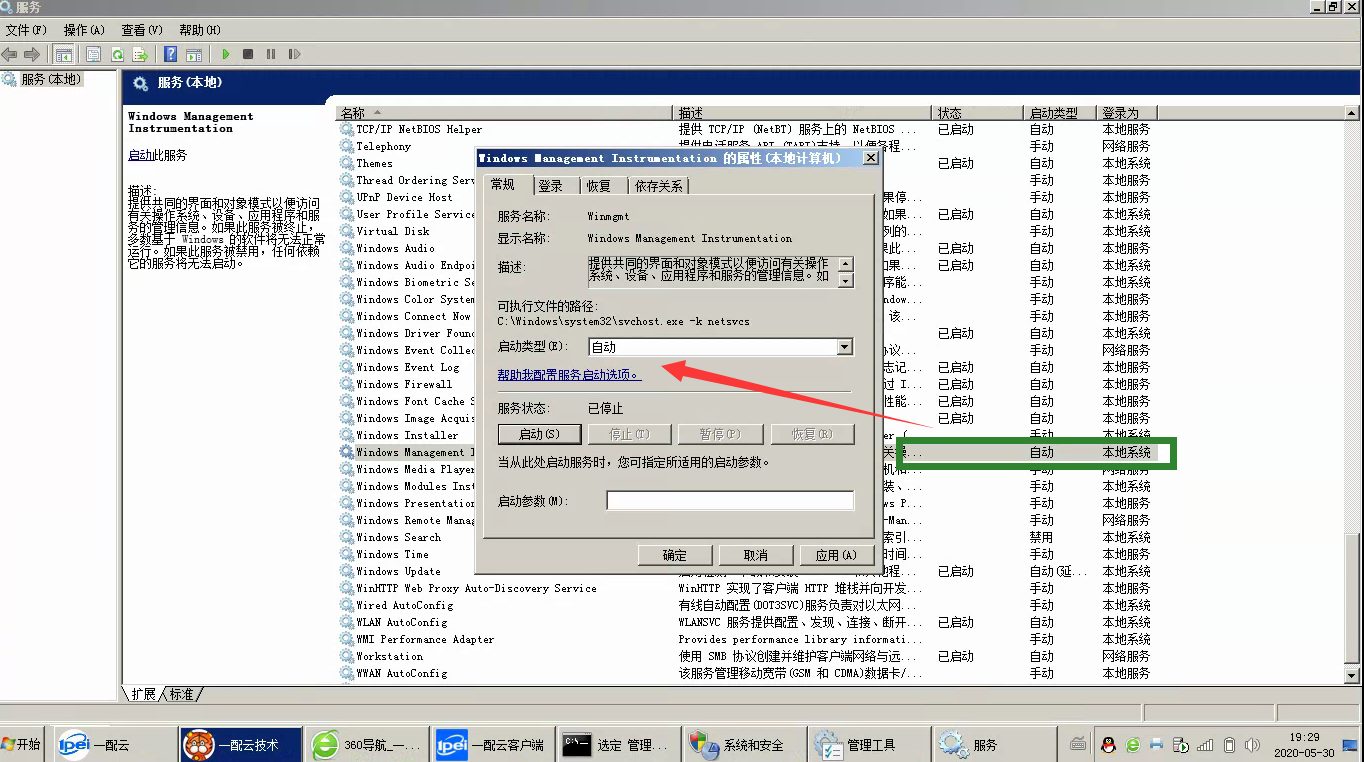Click the network signal bars tray icon
The image size is (1364, 762).
[1205, 745]
